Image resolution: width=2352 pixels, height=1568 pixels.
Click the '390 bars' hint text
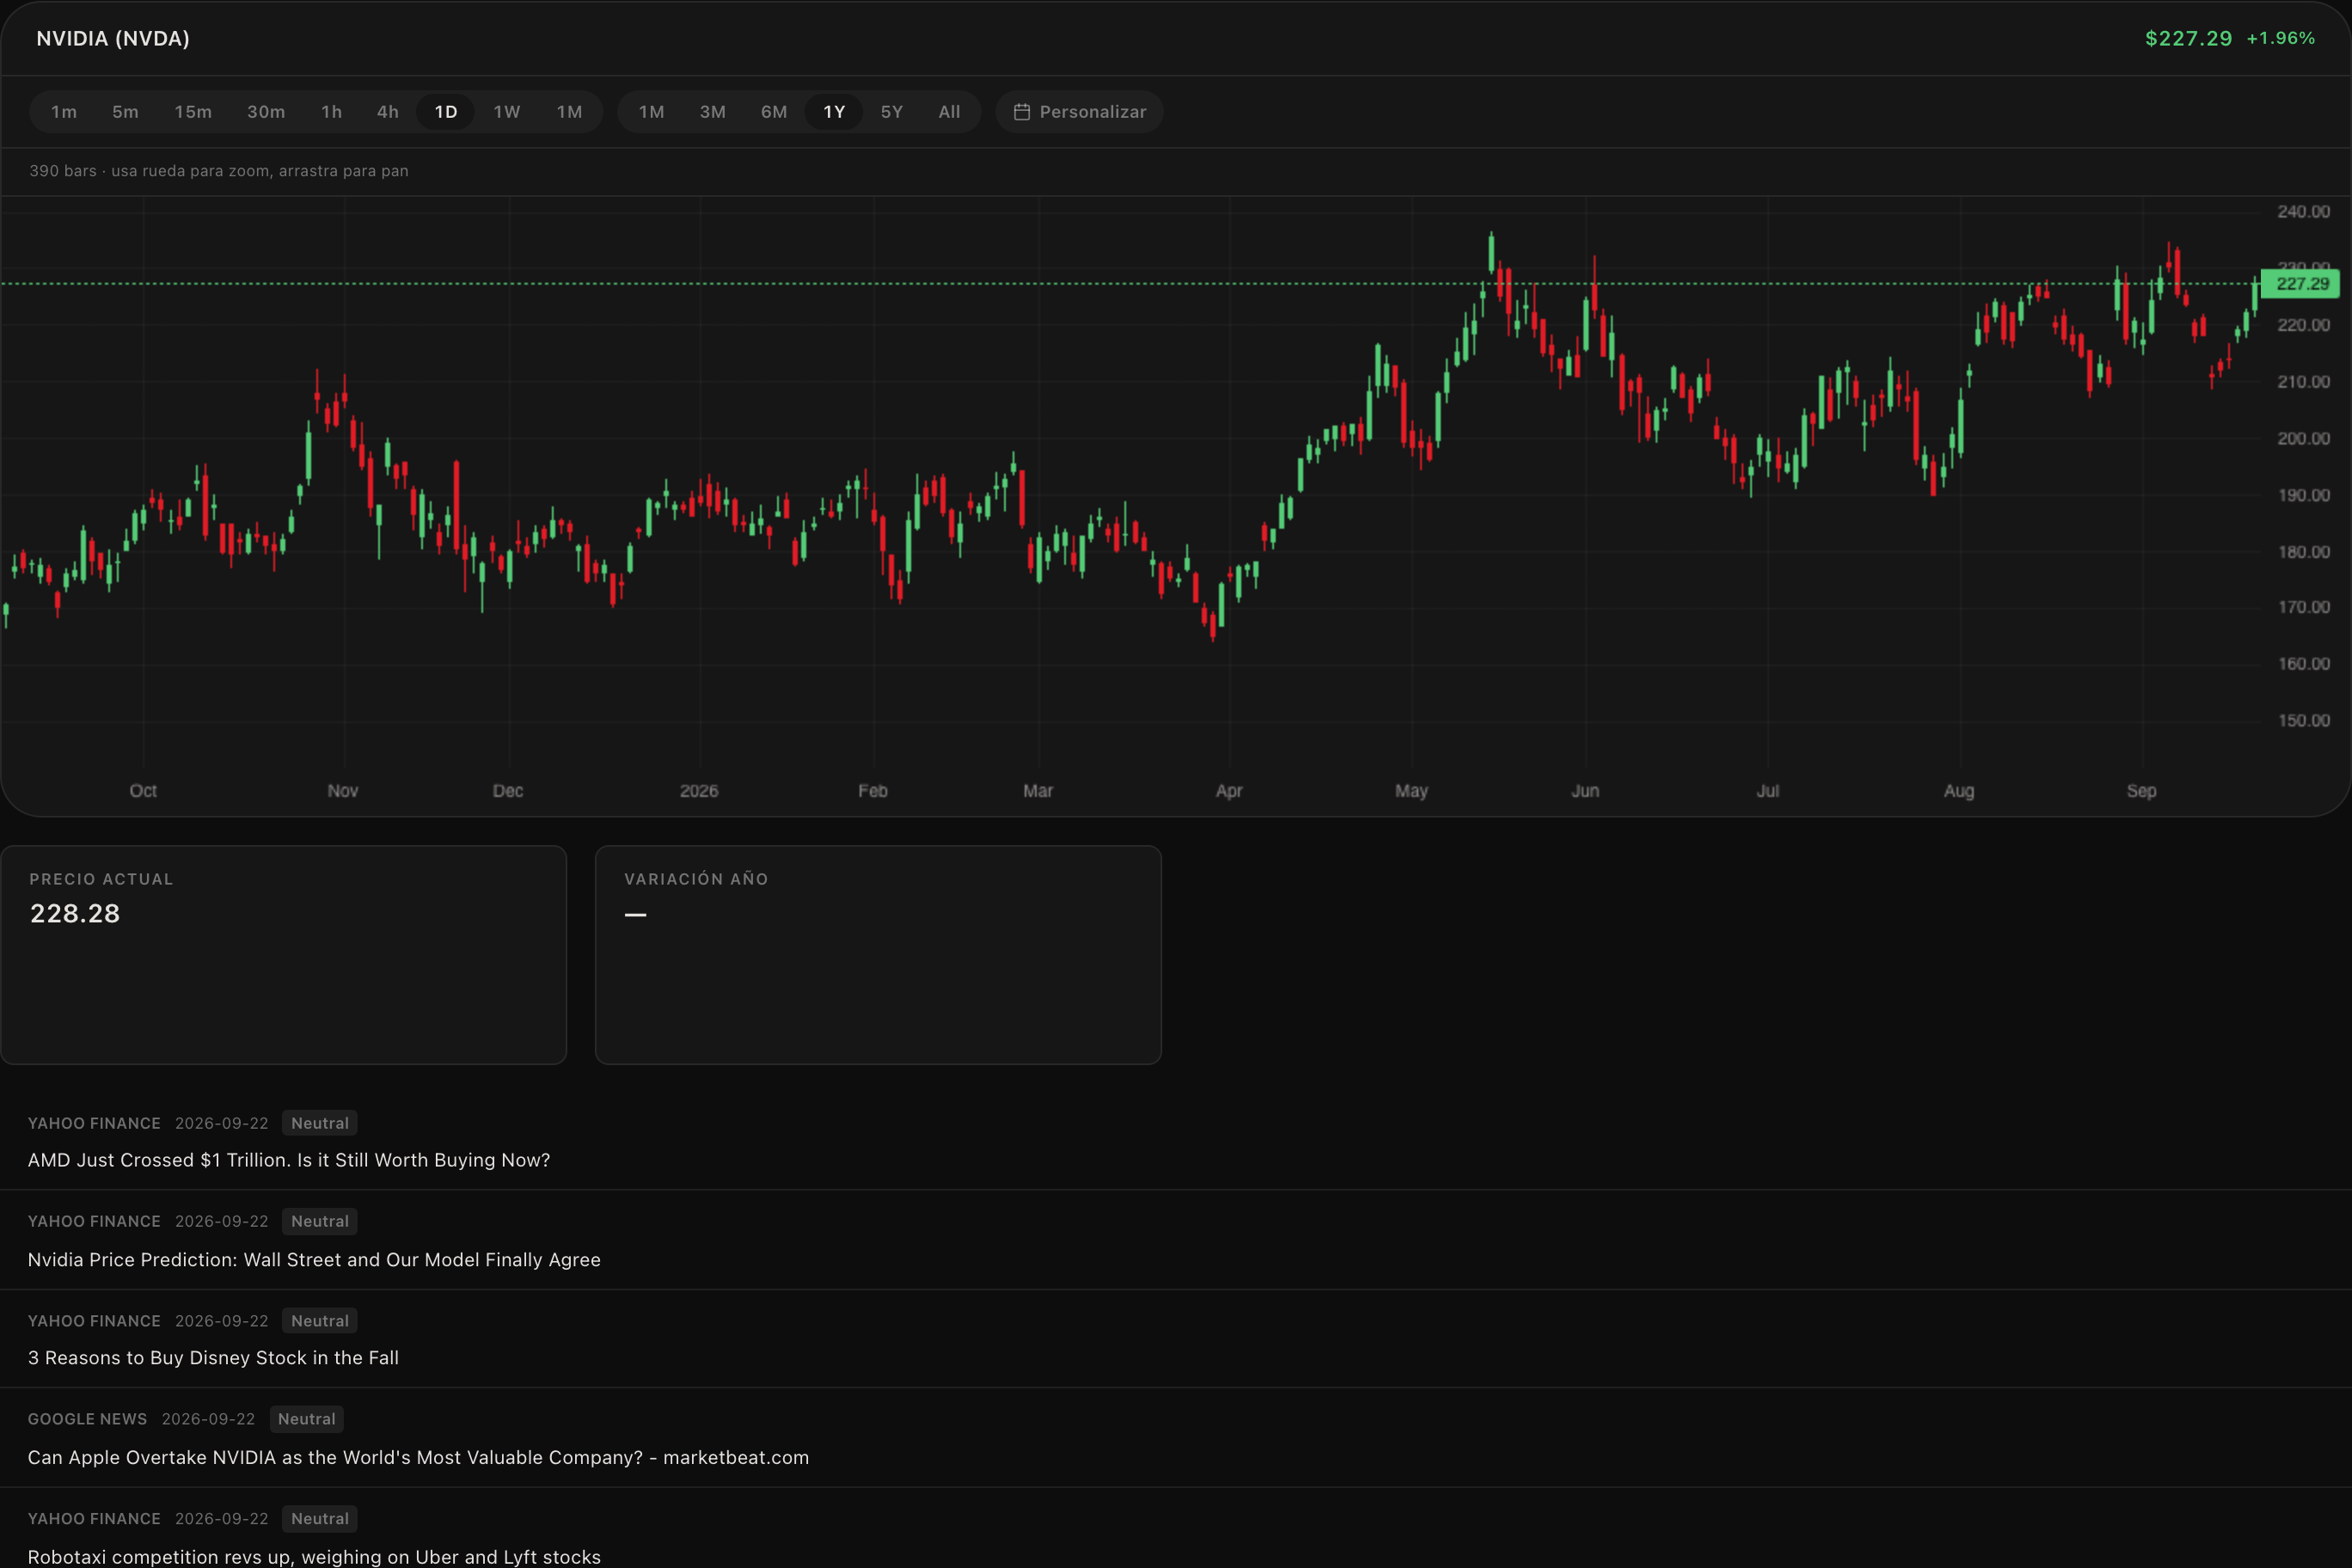point(219,171)
